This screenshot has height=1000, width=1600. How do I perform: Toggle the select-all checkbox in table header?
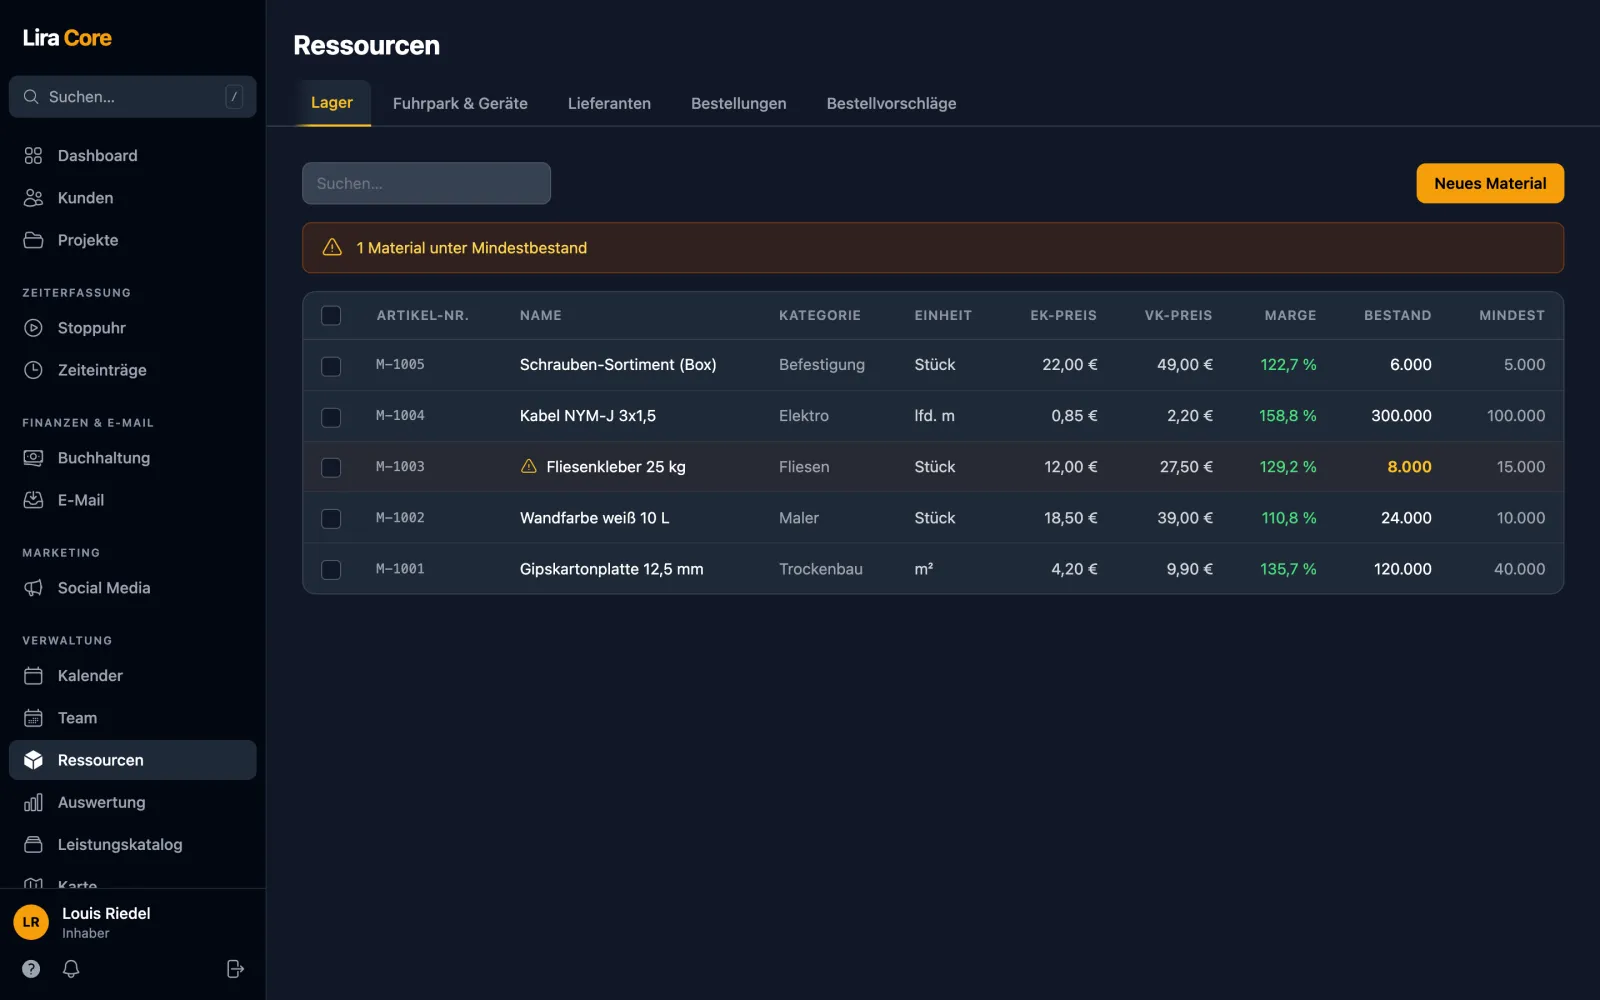[x=331, y=315]
